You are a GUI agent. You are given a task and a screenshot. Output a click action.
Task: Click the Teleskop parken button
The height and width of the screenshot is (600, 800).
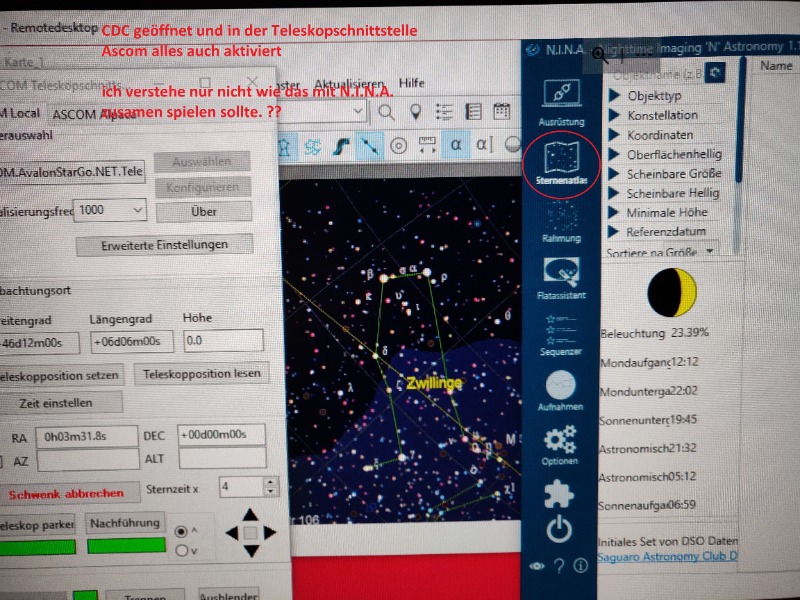click(39, 525)
